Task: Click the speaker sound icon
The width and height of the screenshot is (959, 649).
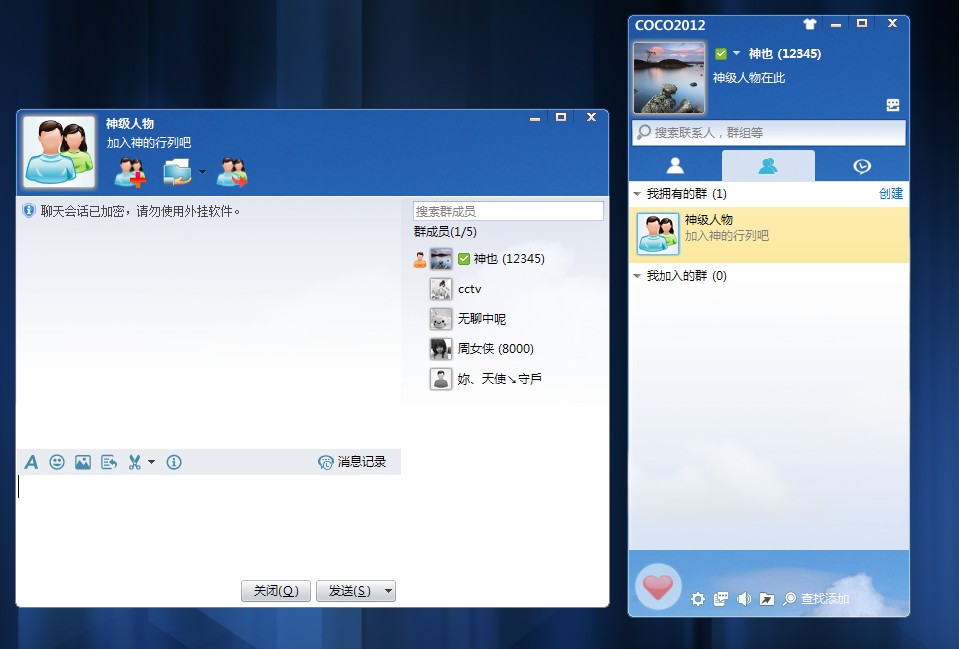Action: click(743, 599)
